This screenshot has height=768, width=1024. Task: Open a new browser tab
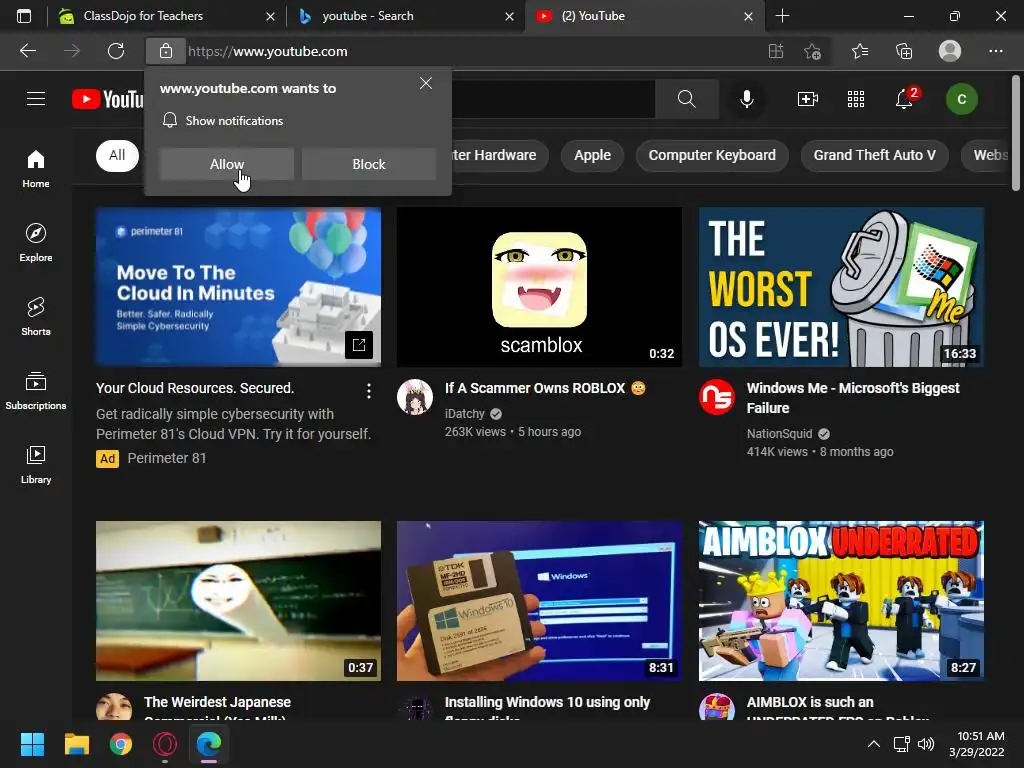click(782, 16)
